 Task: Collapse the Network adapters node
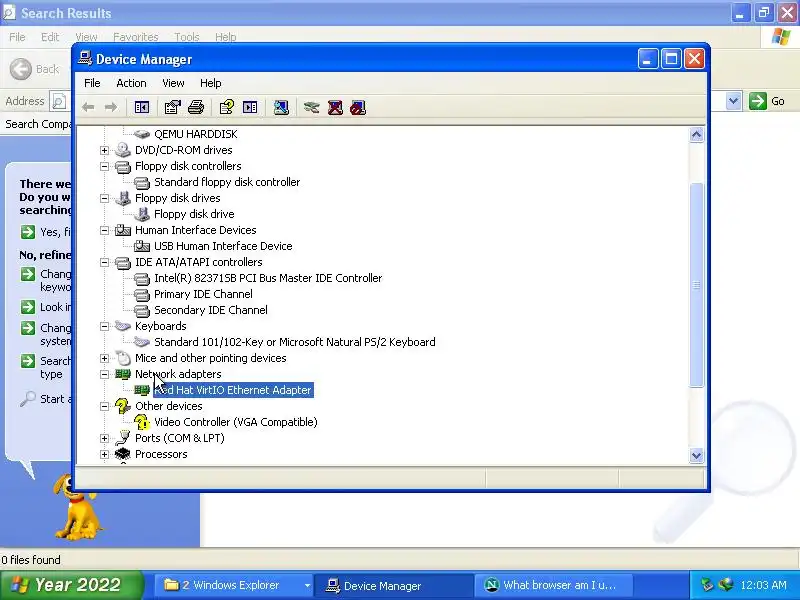click(105, 374)
